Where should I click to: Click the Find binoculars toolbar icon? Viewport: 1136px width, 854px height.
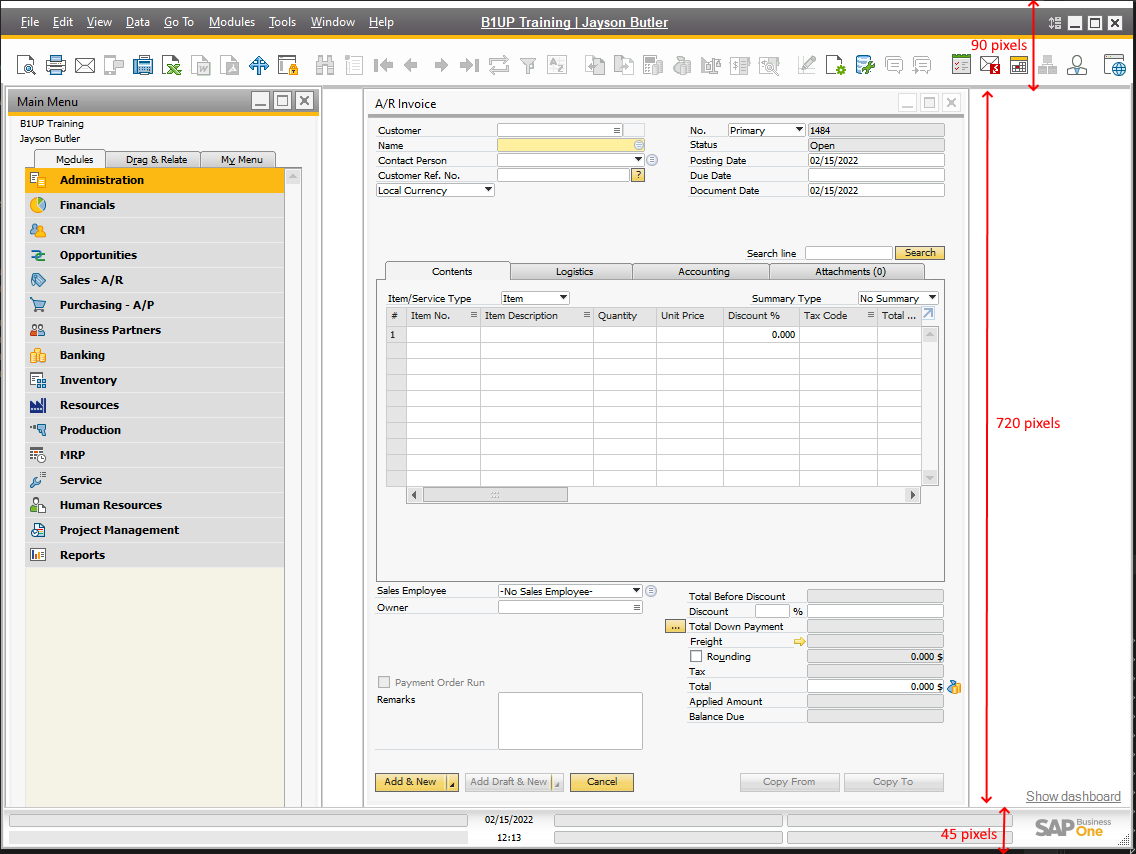click(325, 66)
